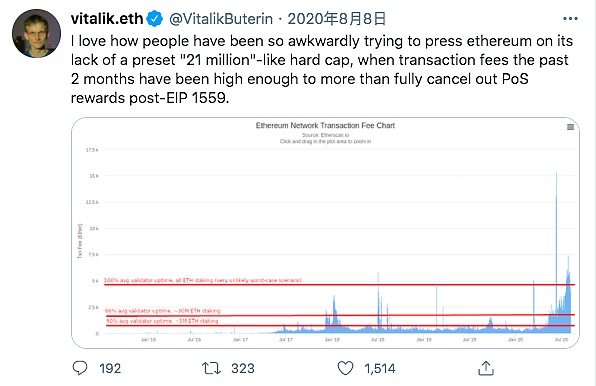
Task: Like the tweet with the heart icon
Action: click(x=345, y=368)
